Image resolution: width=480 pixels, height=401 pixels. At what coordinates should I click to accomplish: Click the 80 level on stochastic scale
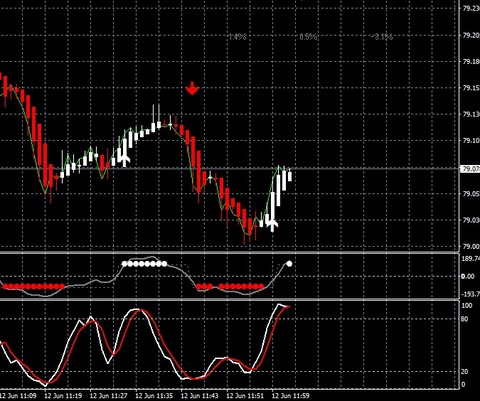point(465,319)
